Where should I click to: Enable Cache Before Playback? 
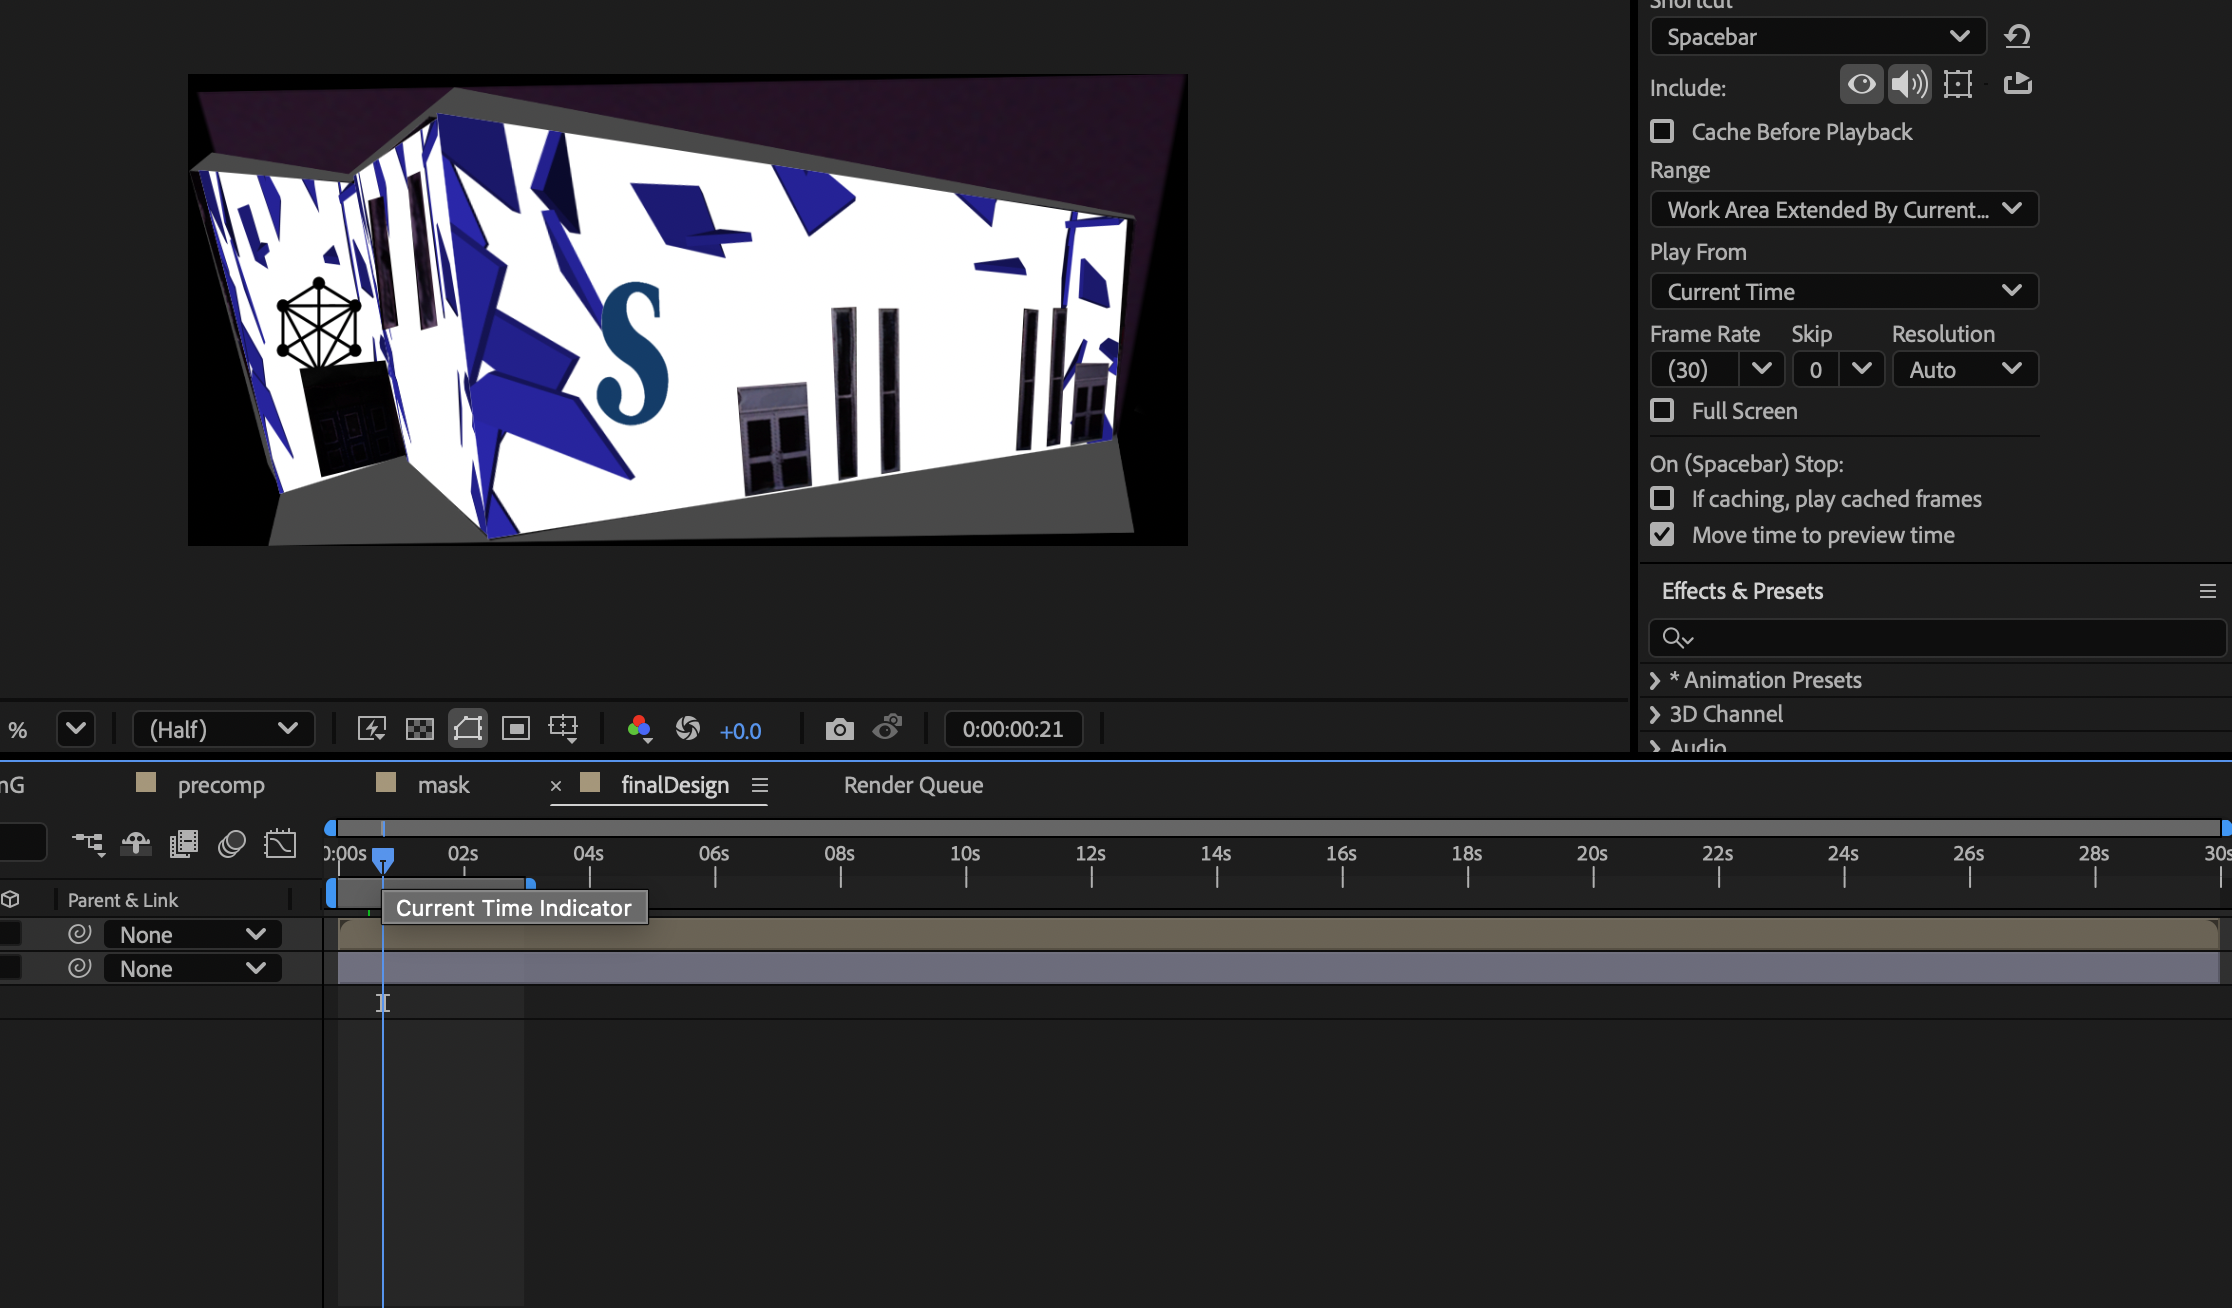pos(1662,131)
